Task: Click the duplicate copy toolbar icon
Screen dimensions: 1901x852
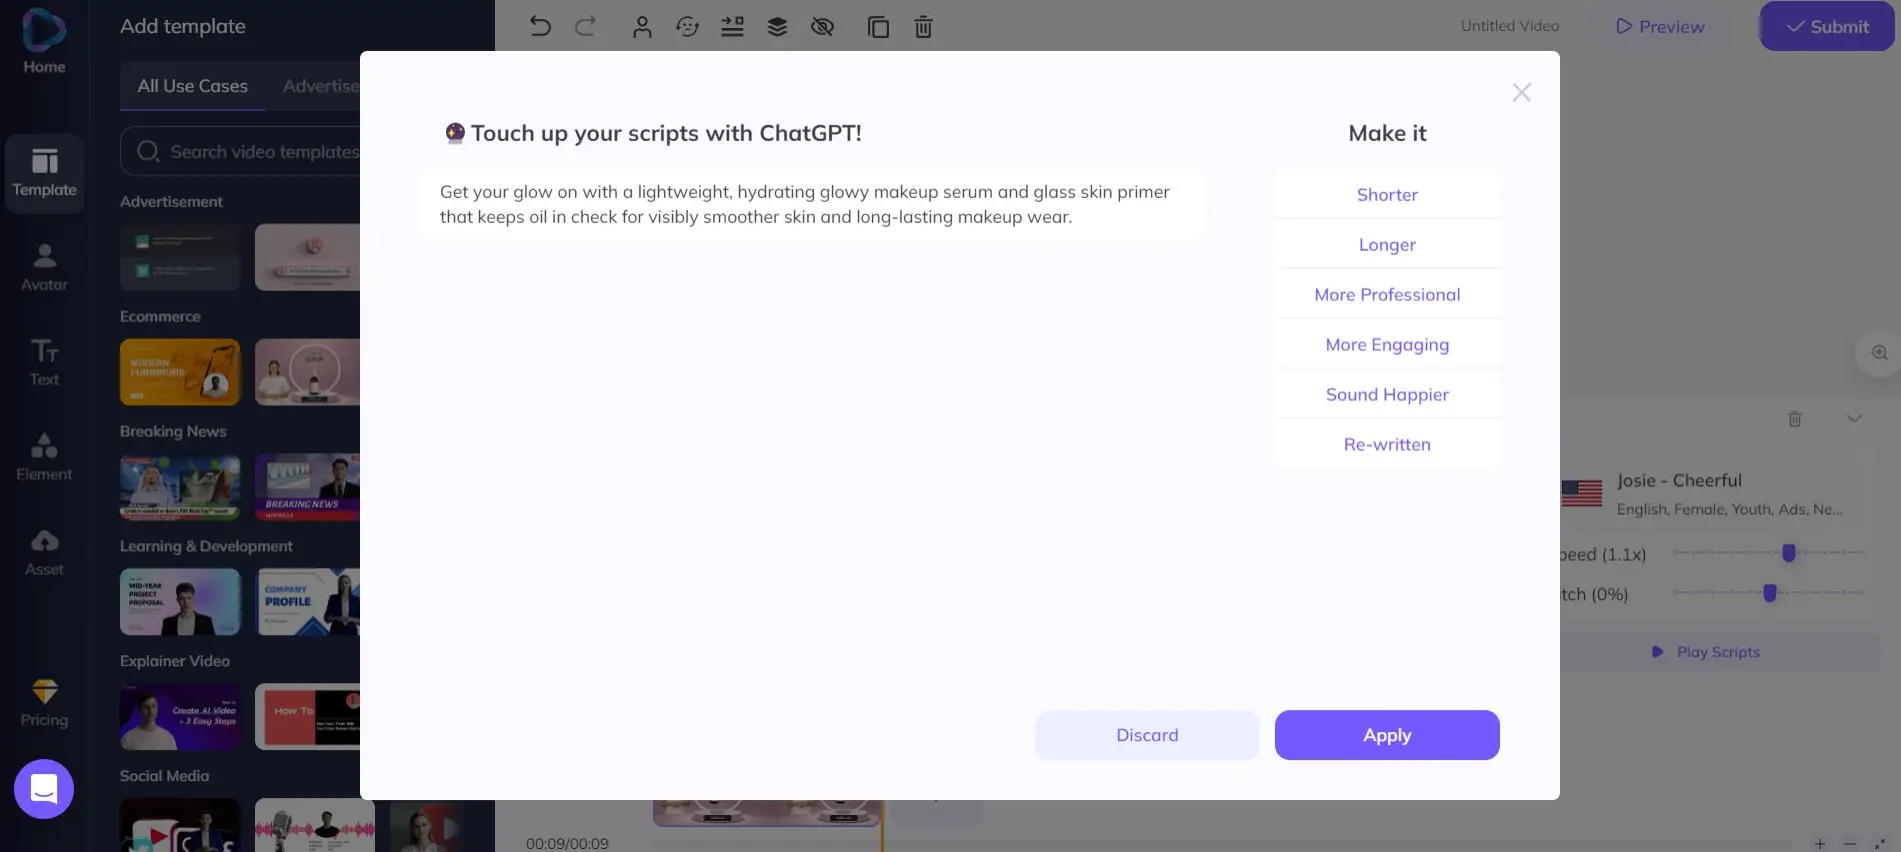Action: pyautogui.click(x=878, y=27)
